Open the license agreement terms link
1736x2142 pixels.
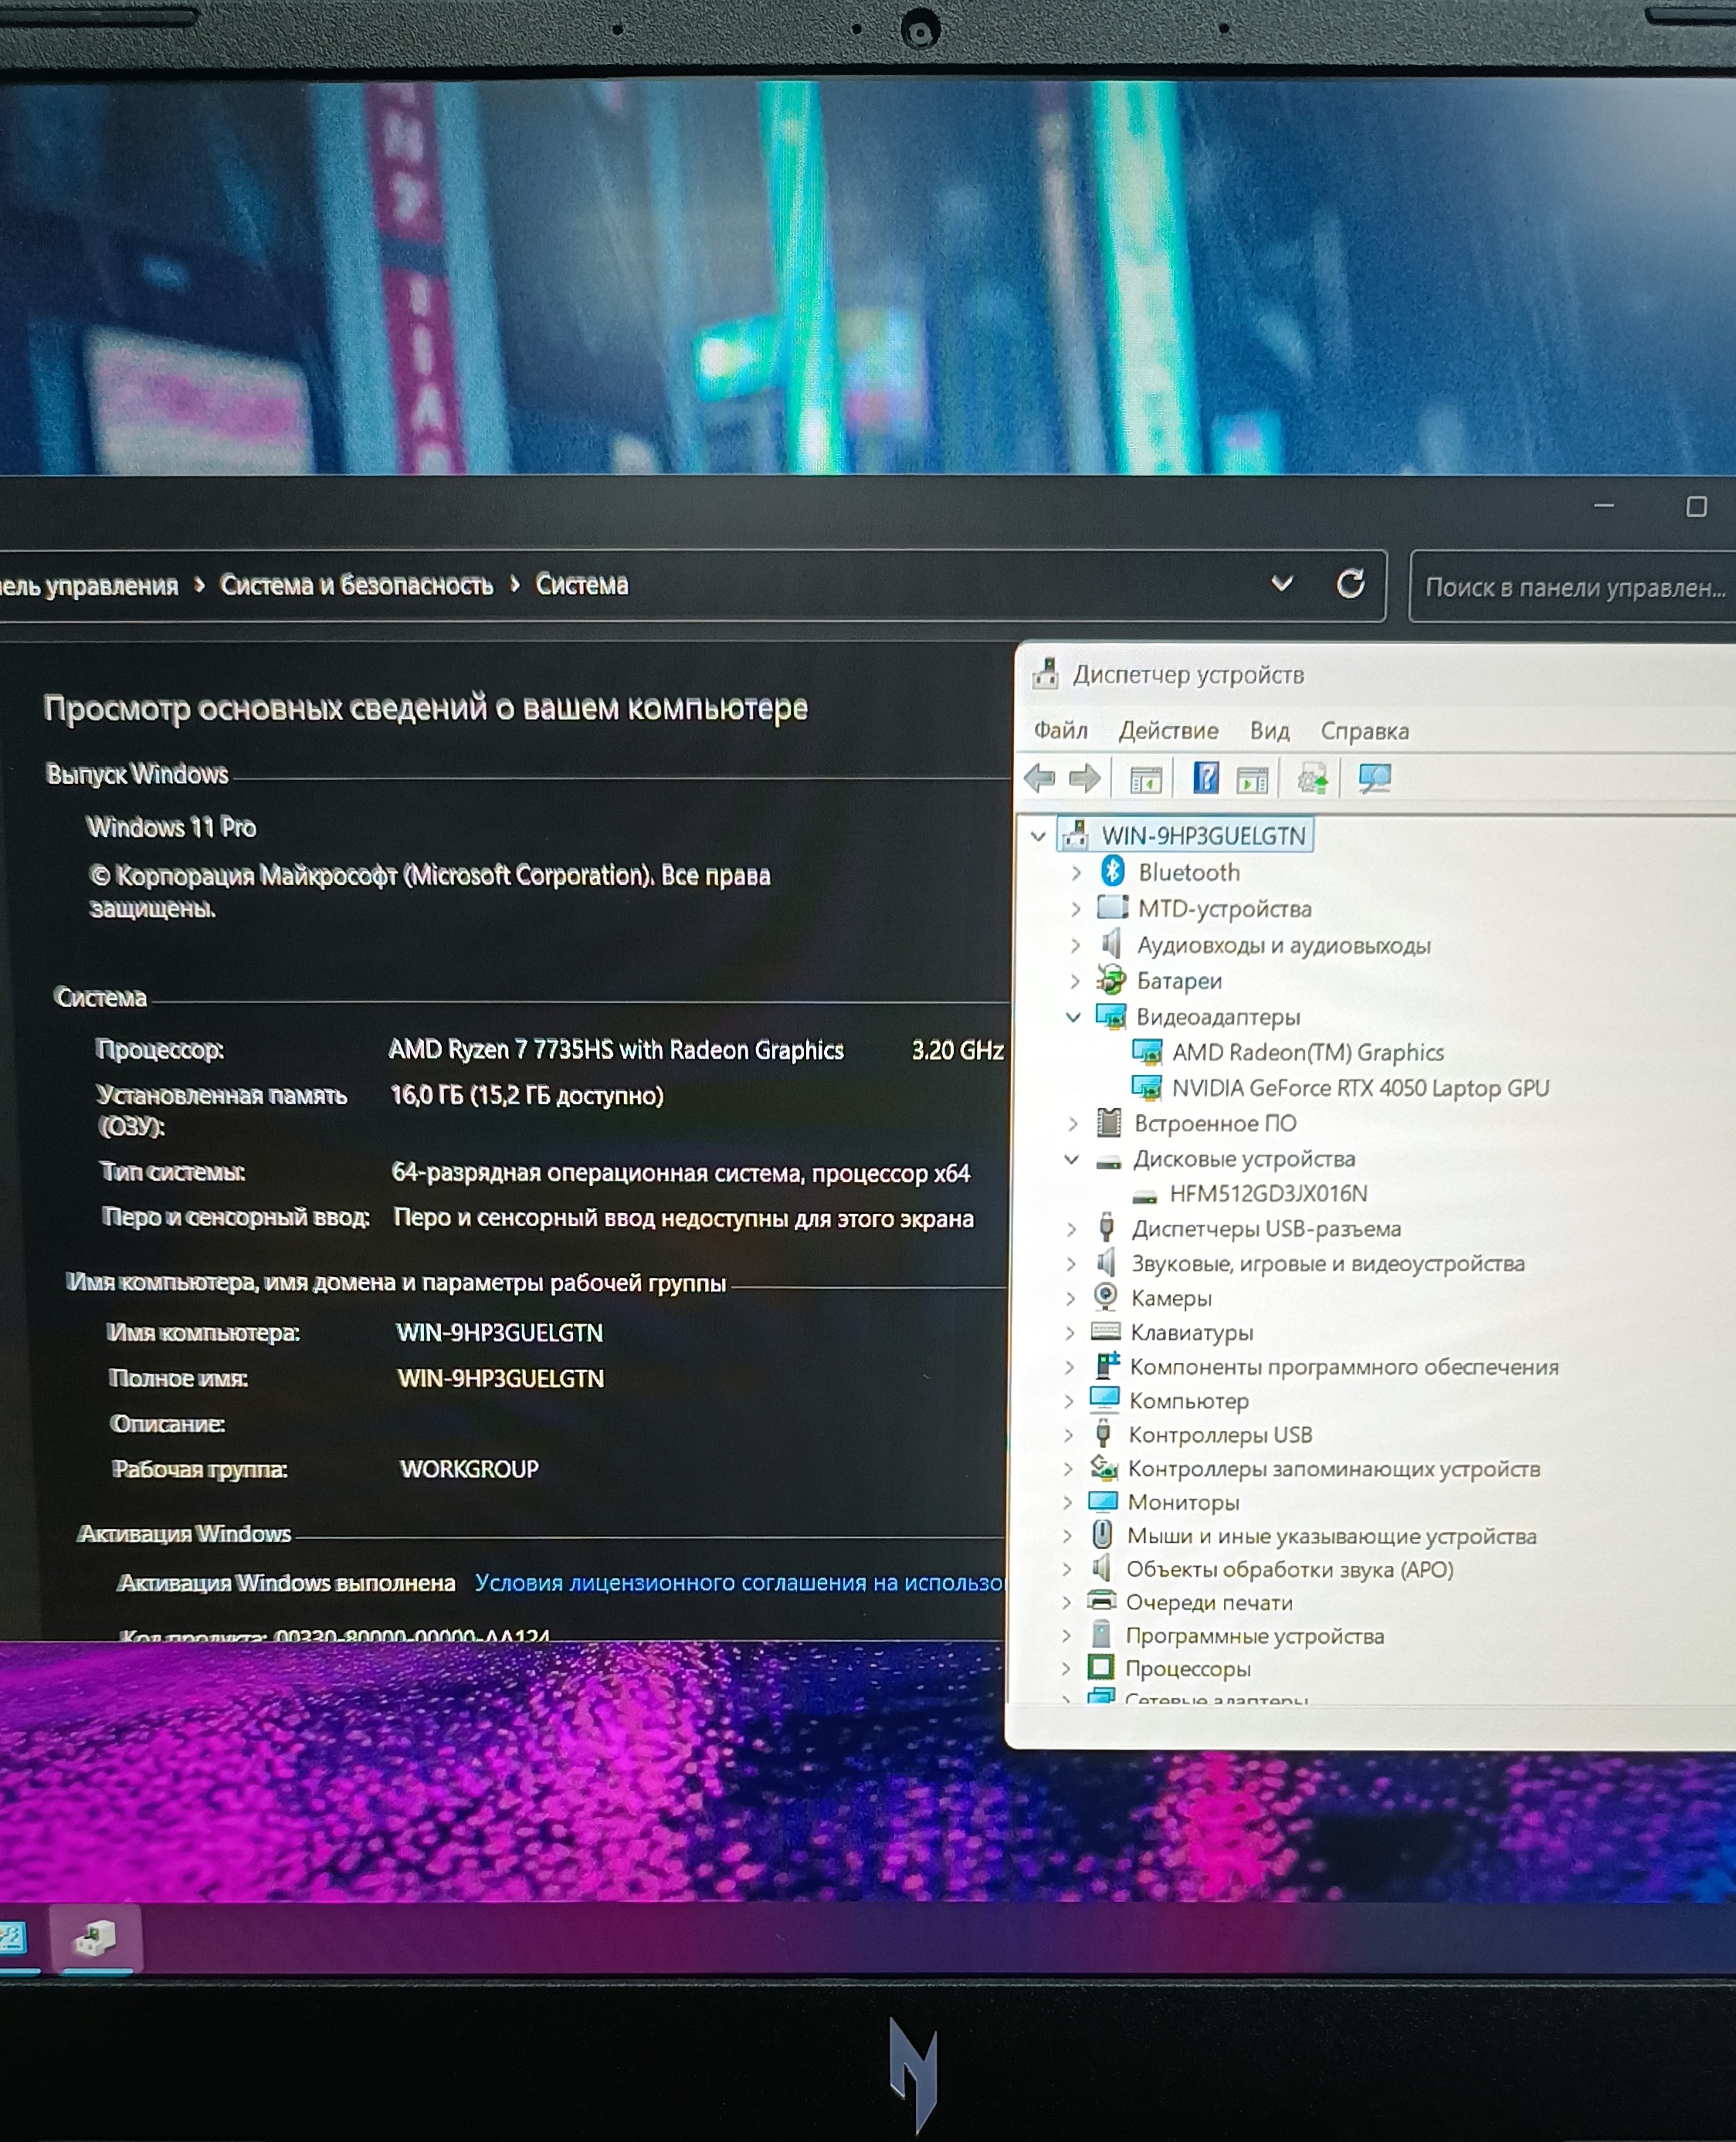click(x=739, y=1582)
